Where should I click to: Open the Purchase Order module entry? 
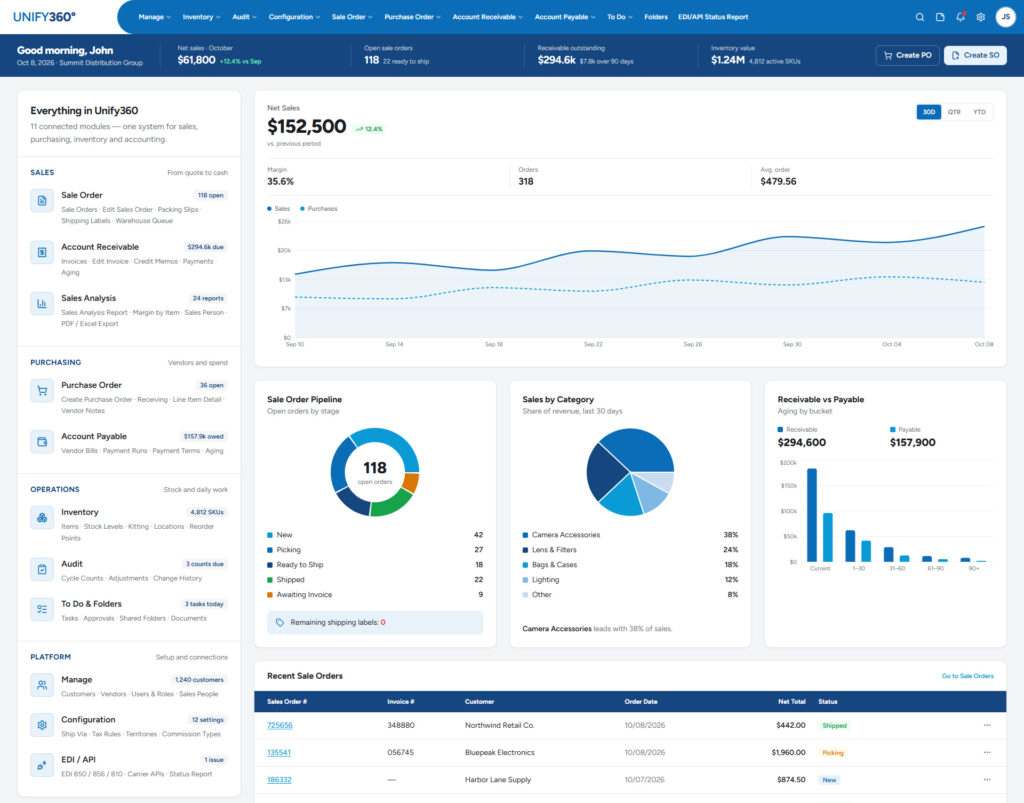coord(129,397)
